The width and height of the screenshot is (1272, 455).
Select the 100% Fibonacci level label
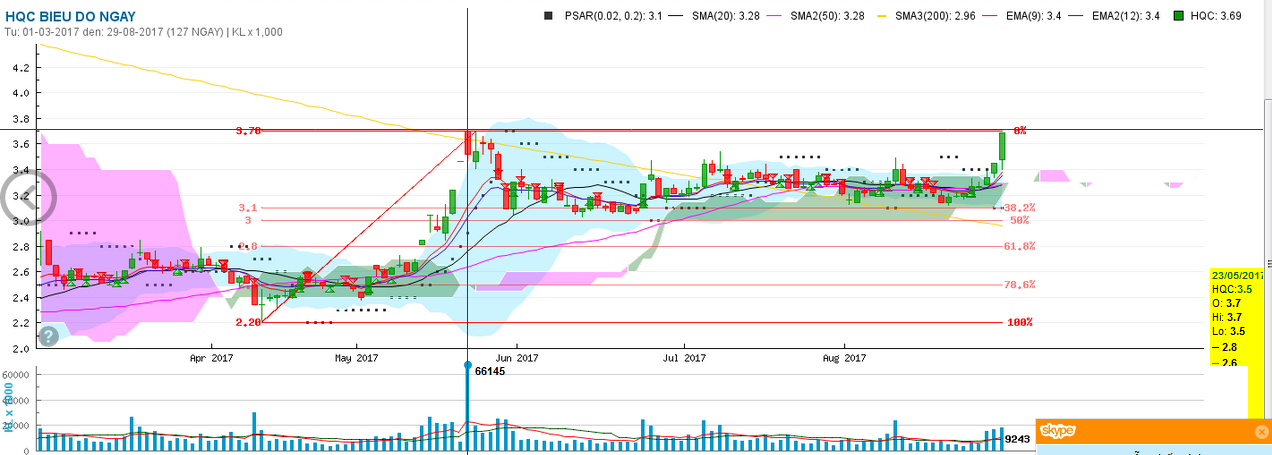coord(1019,323)
